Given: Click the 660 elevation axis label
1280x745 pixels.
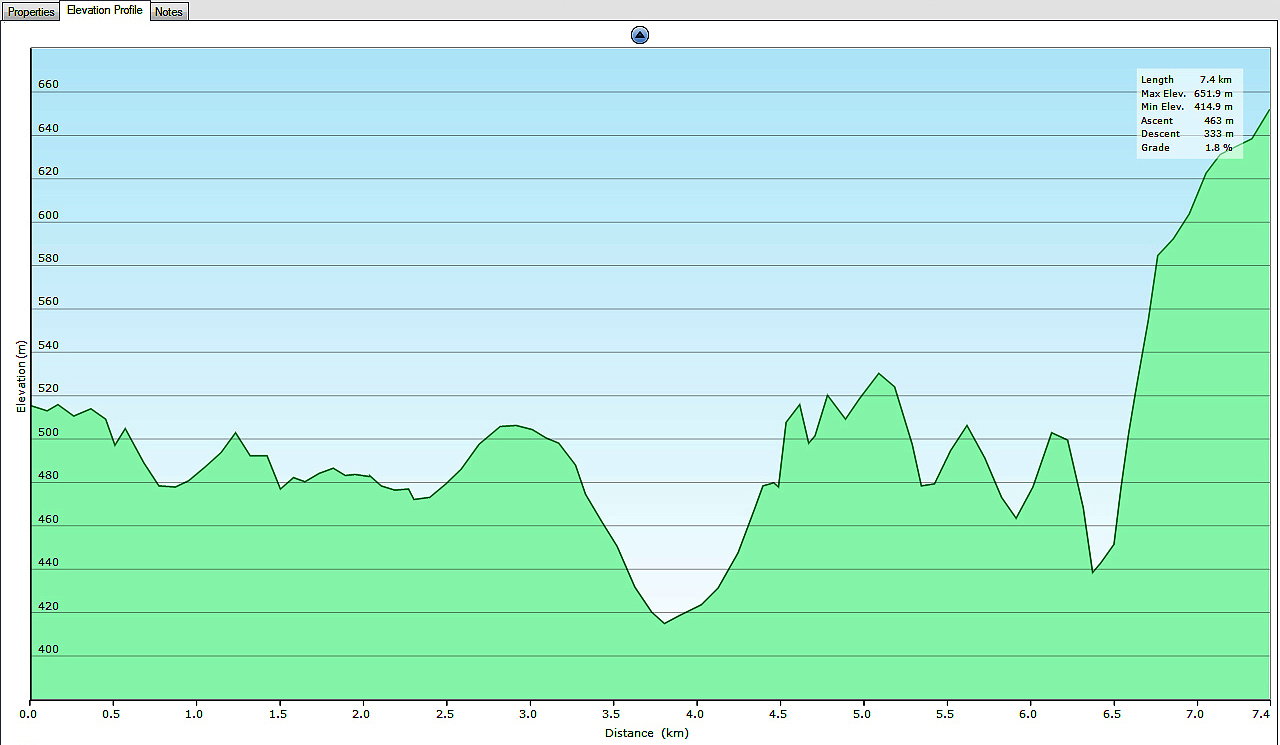Looking at the screenshot, I should point(49,85).
